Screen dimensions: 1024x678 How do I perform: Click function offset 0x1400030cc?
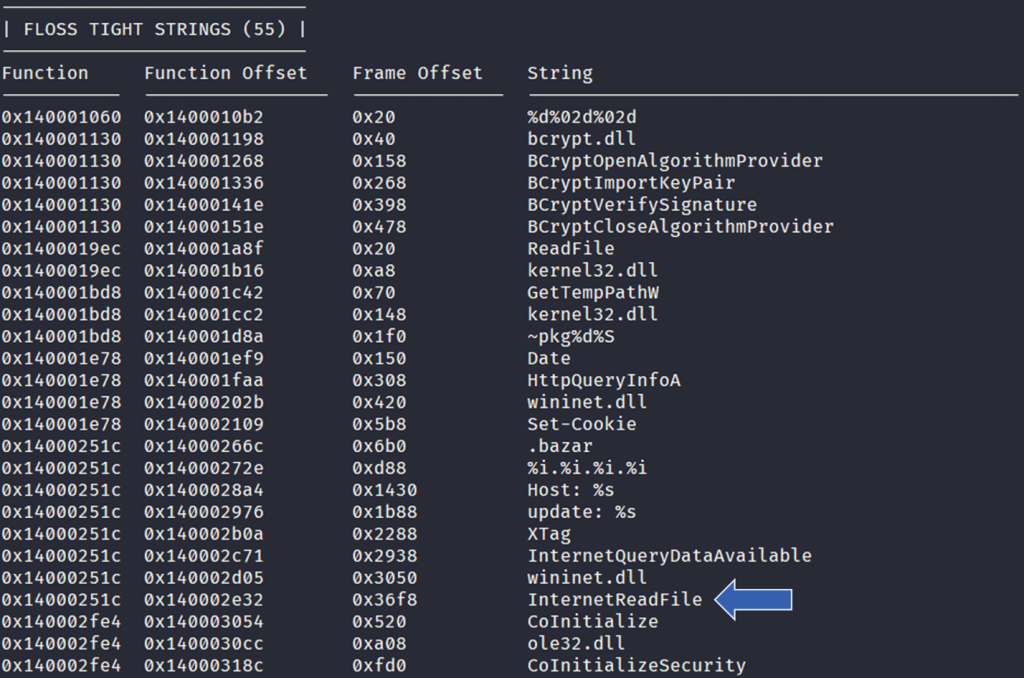coord(204,643)
